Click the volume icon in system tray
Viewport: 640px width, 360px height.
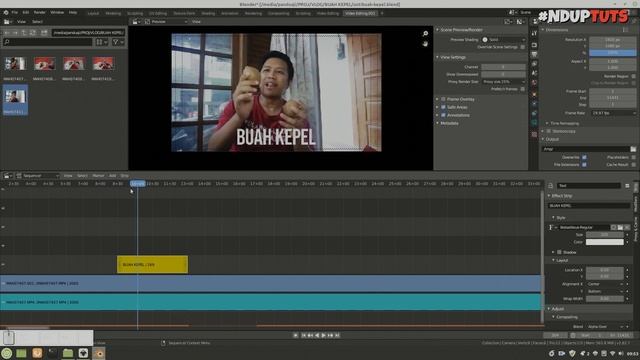click(x=621, y=353)
